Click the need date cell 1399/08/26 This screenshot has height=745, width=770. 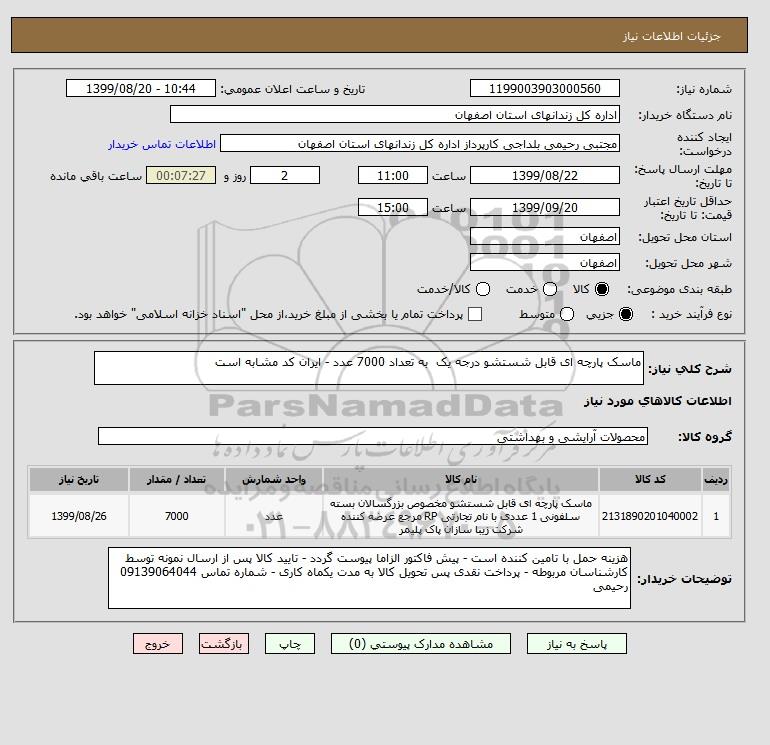point(79,516)
